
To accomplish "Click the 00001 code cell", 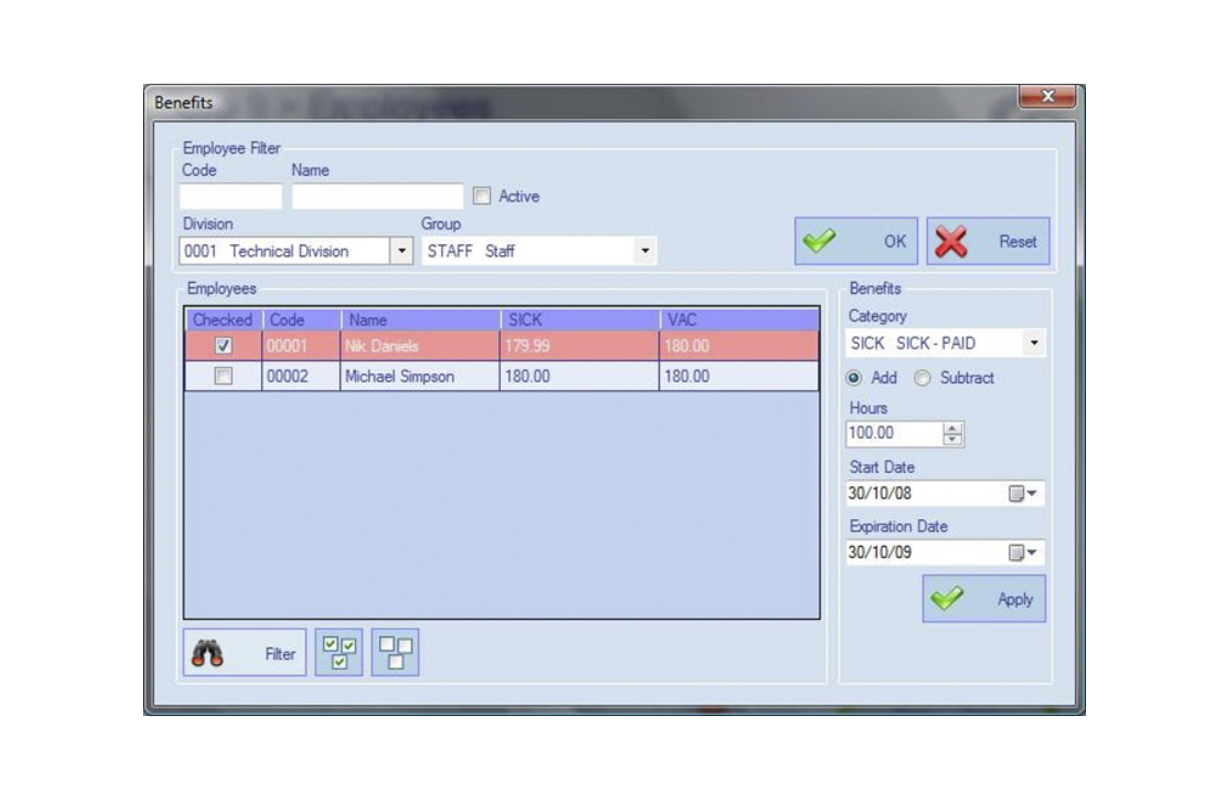I will [301, 347].
